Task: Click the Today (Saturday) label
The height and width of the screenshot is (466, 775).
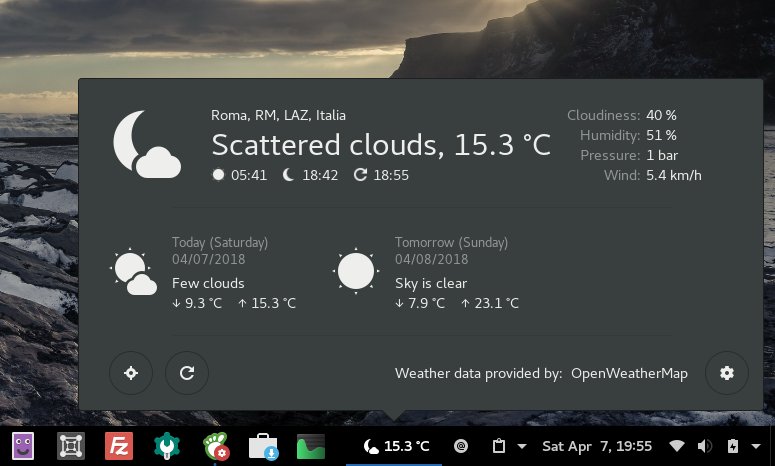Action: pos(220,243)
